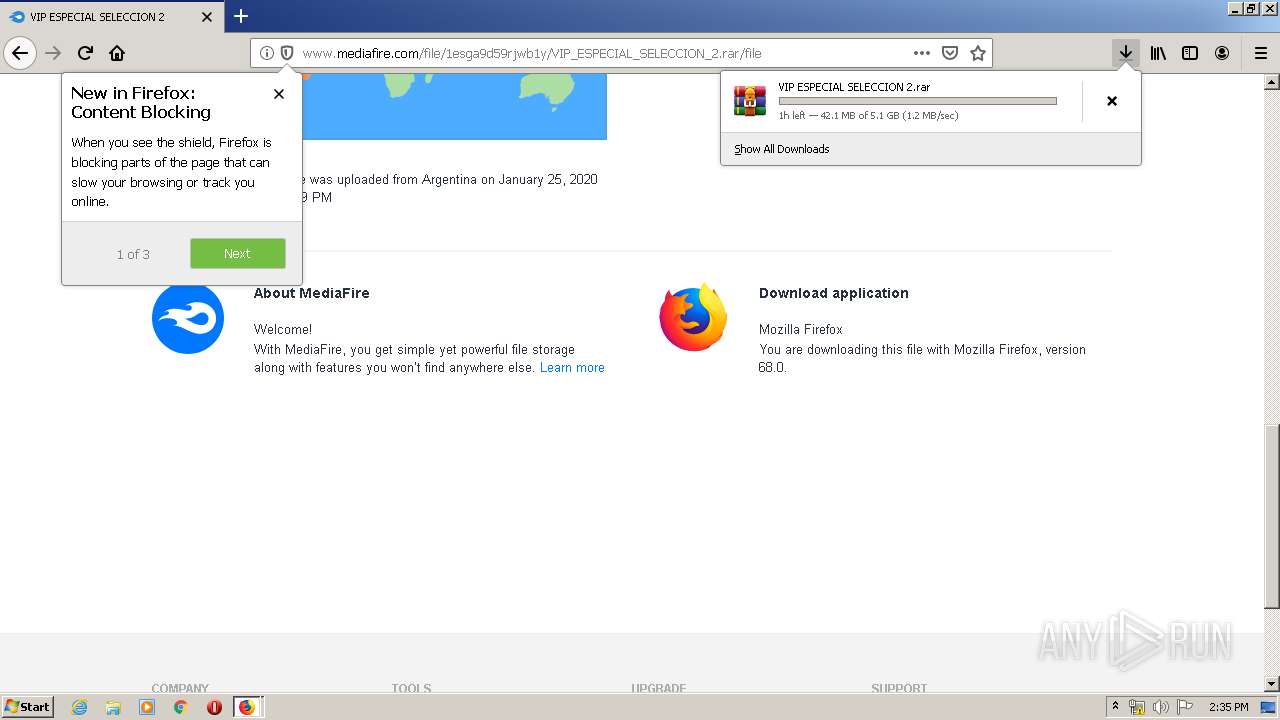The image size is (1280, 720).
Task: Click the scrollbar down arrow
Action: coord(1271,684)
